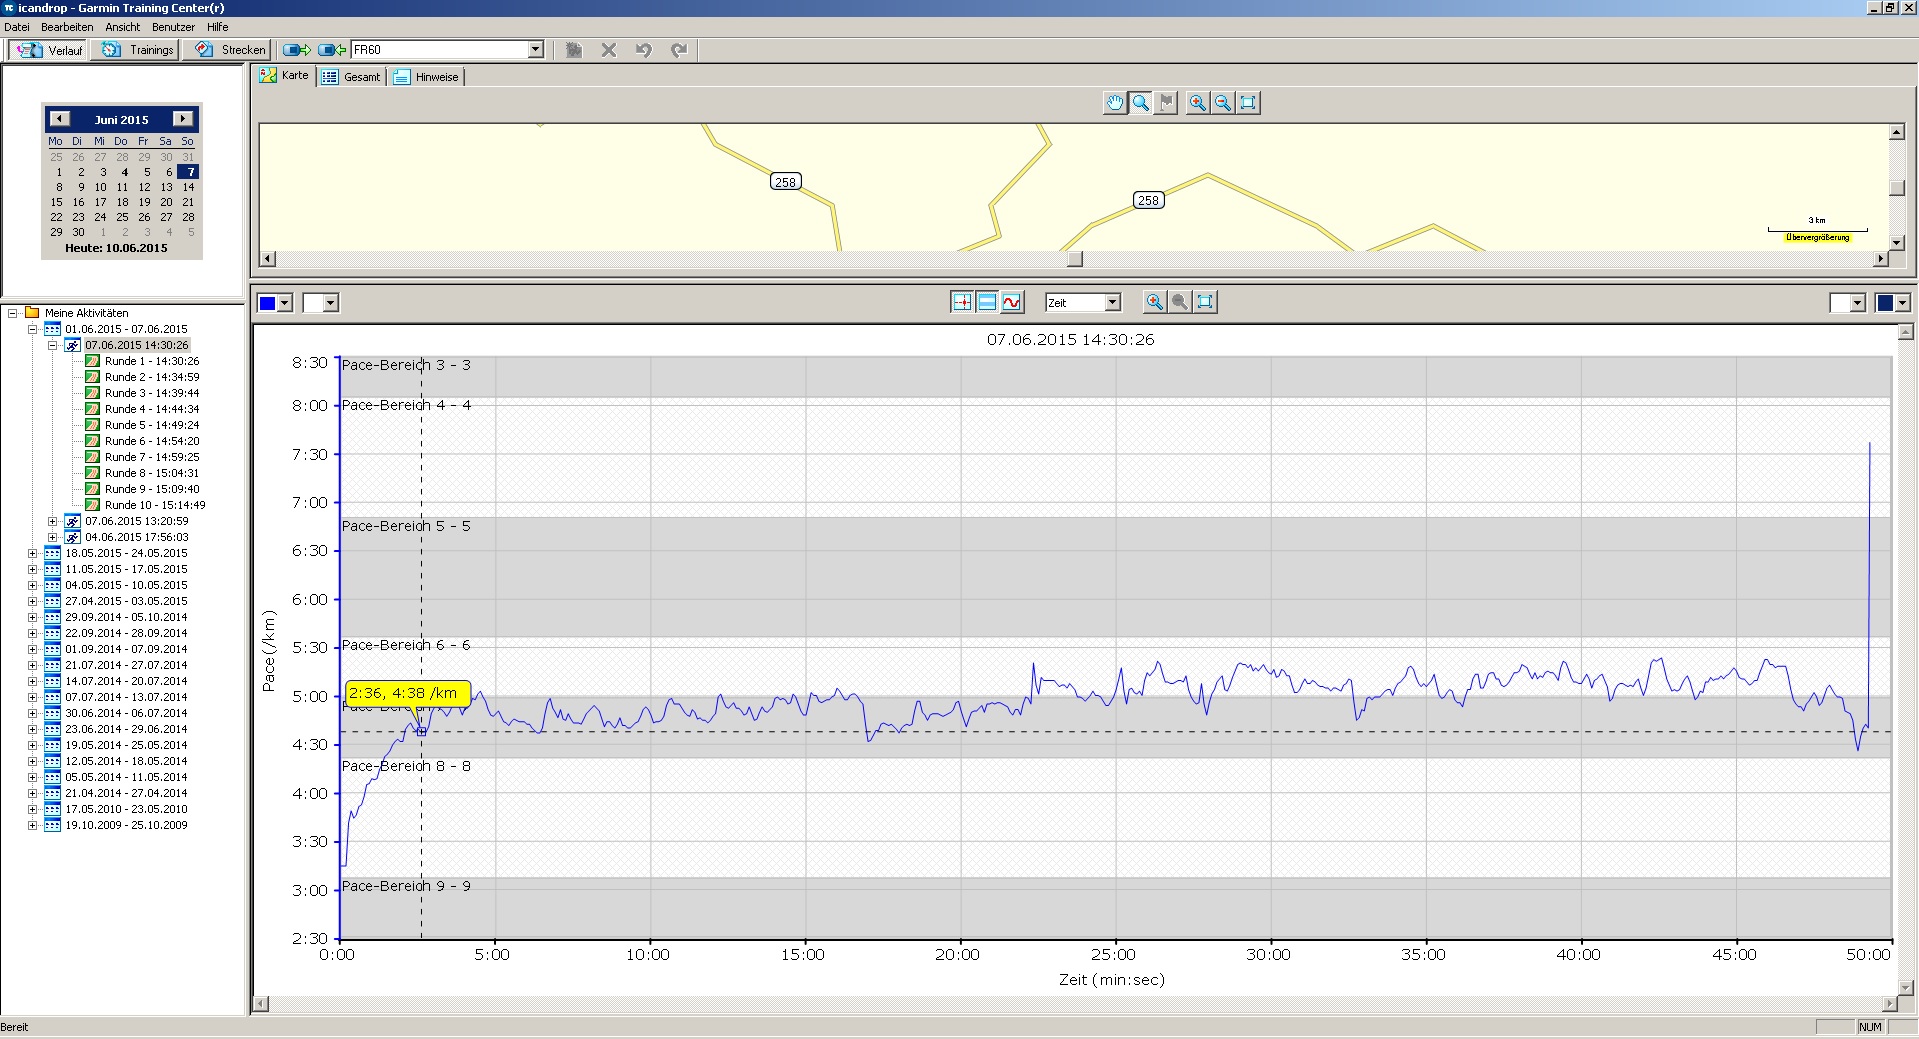Open the FR60 device dropdown
1919x1039 pixels.
[535, 50]
